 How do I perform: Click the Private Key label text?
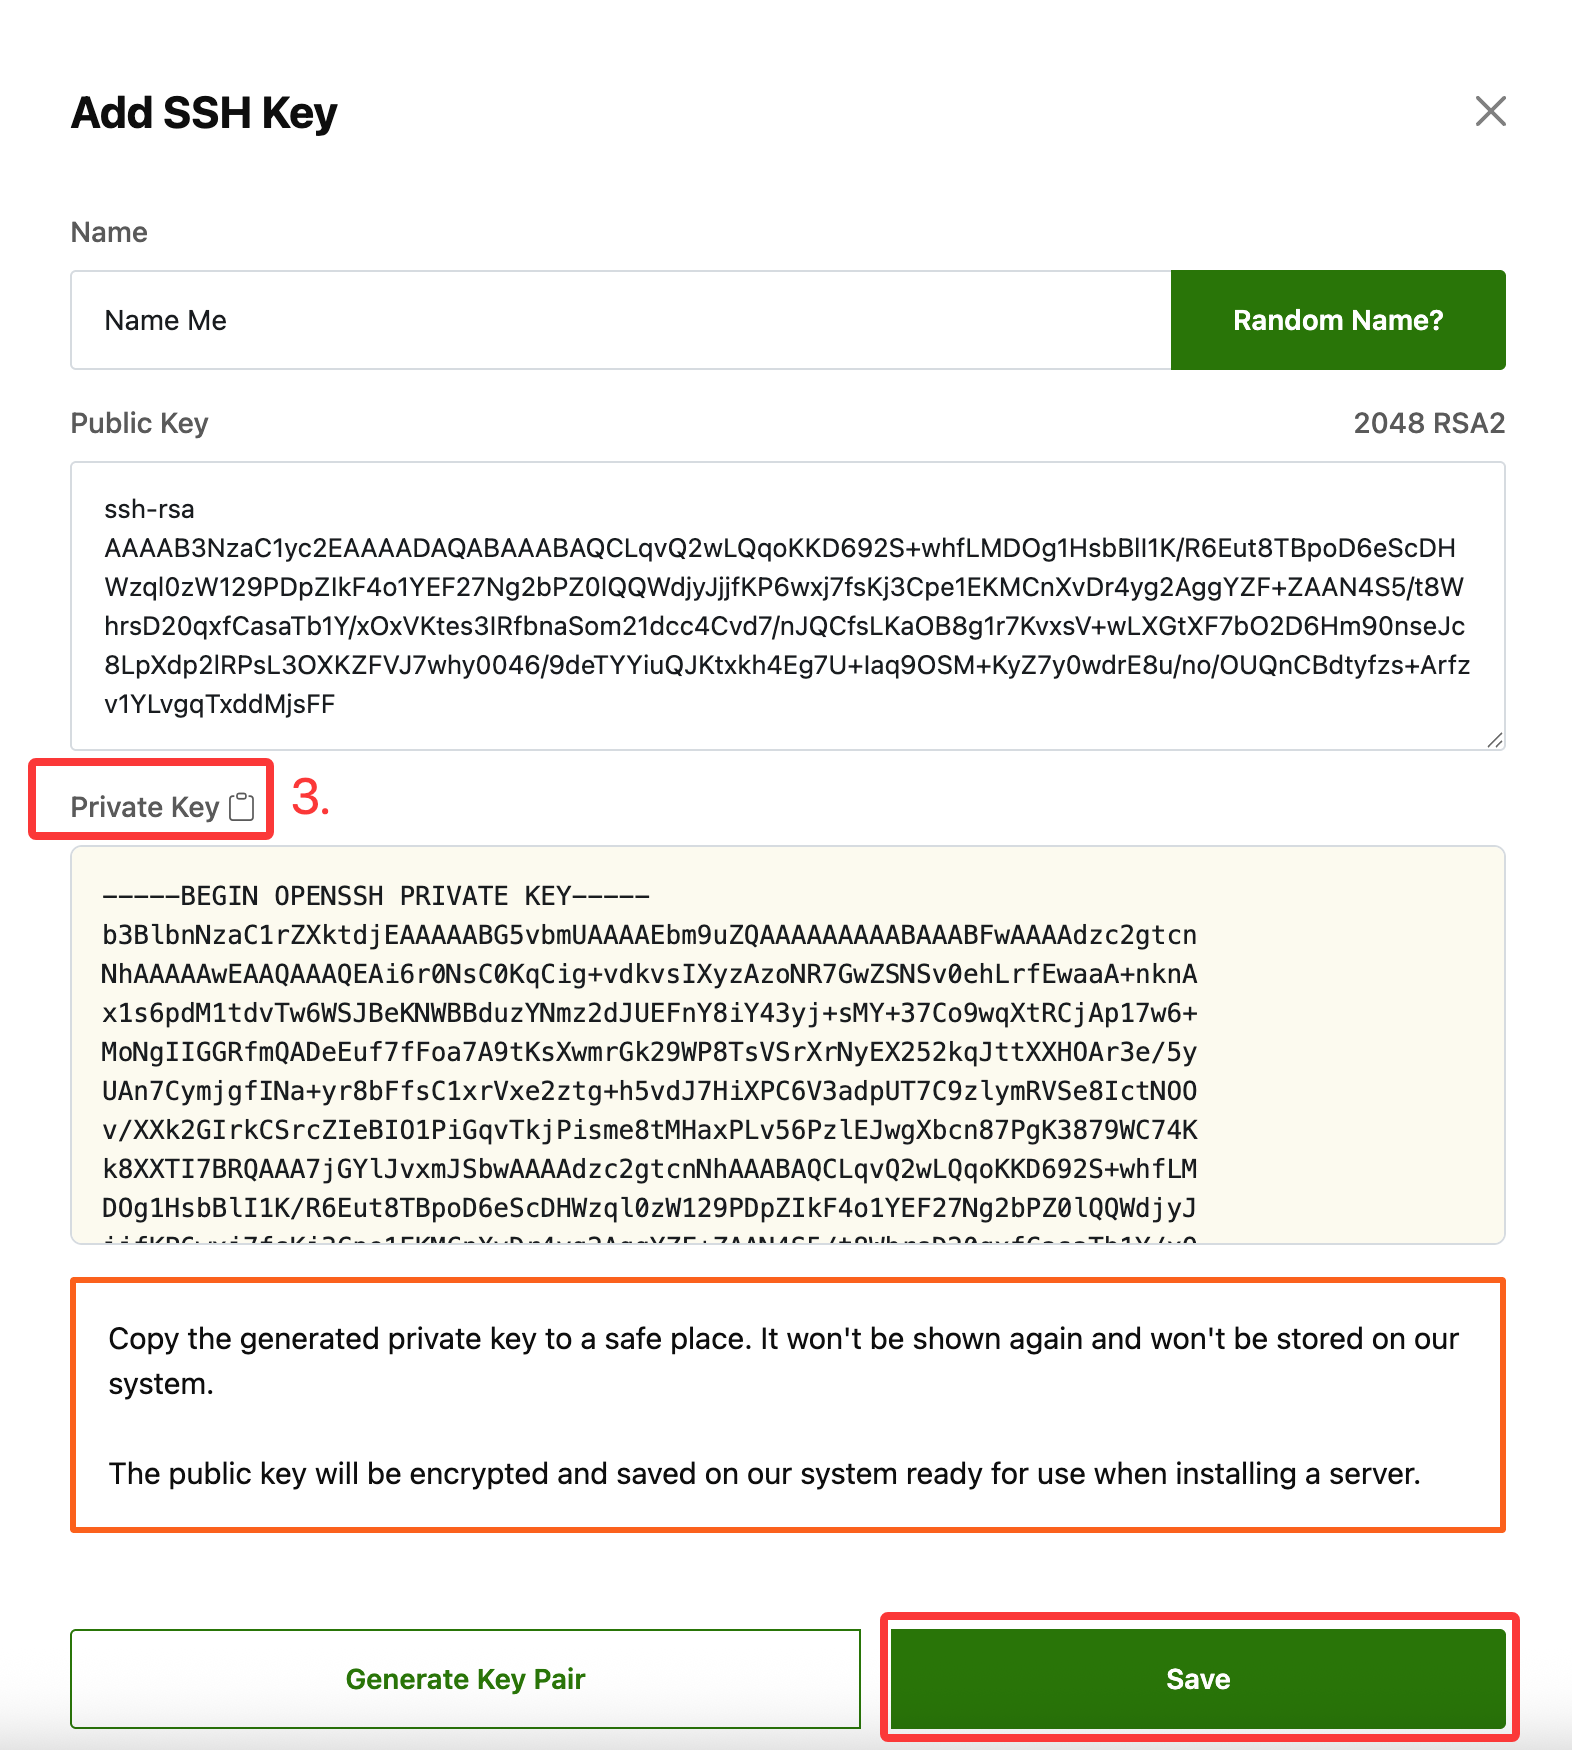click(144, 807)
